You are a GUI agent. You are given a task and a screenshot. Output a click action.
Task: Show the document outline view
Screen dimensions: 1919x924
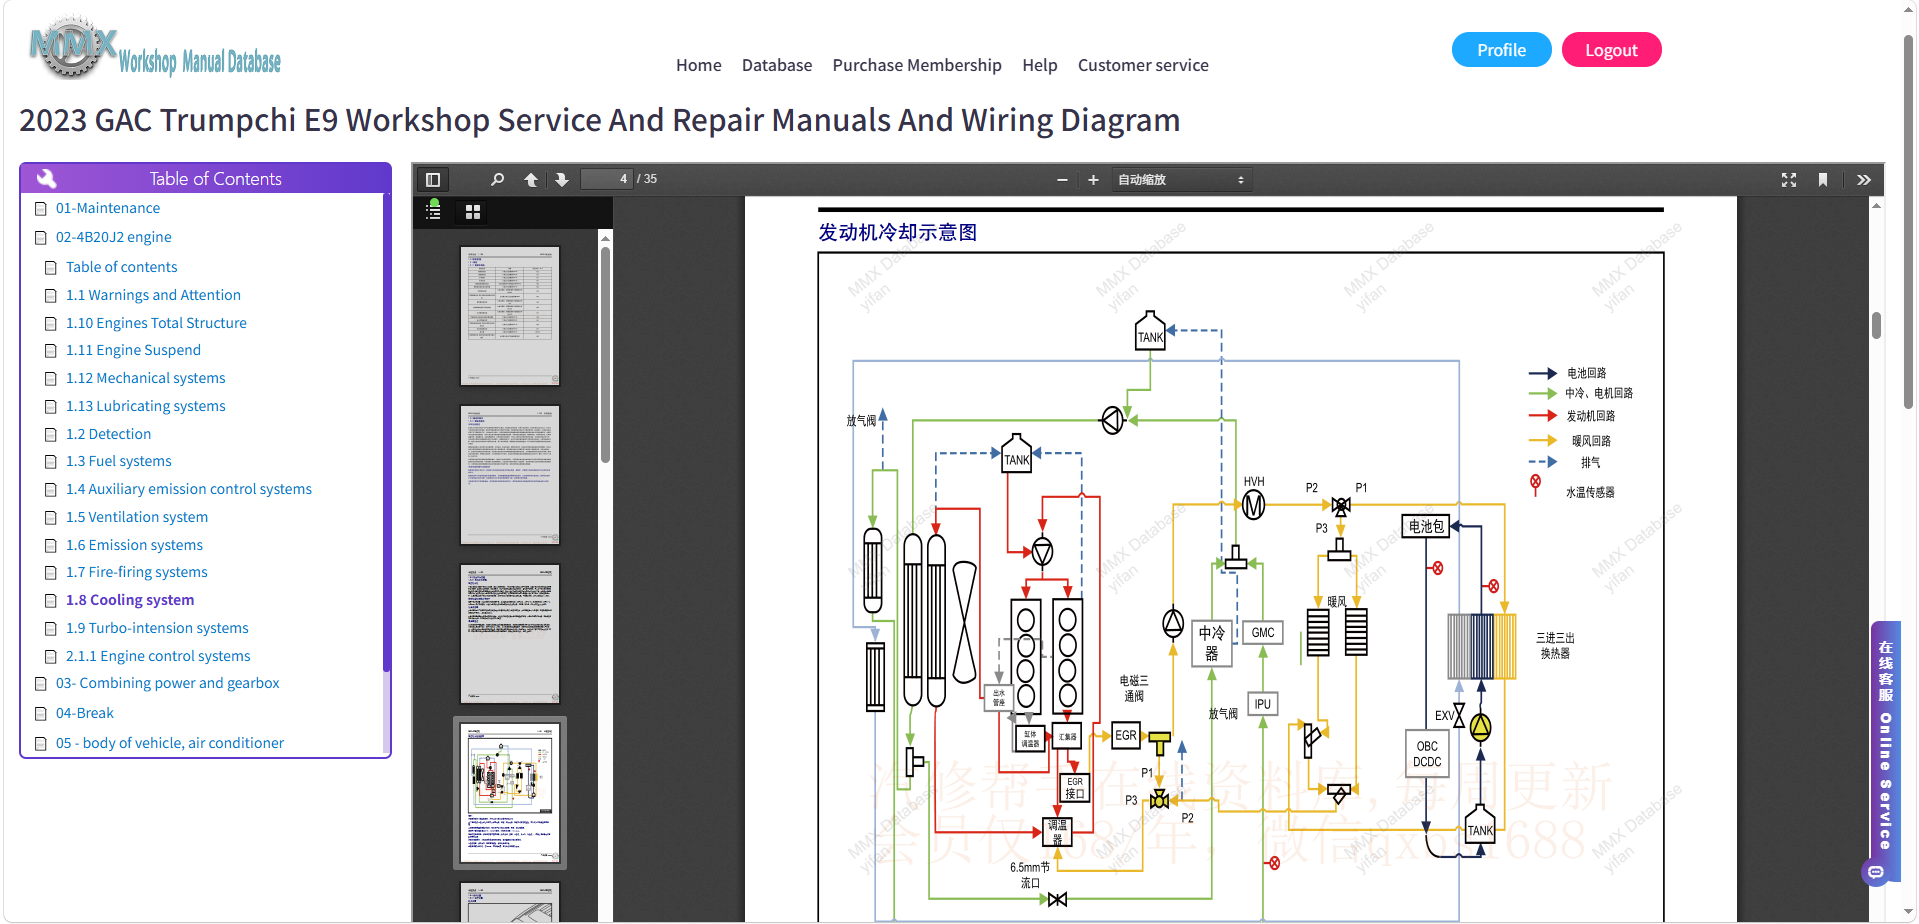coord(434,211)
